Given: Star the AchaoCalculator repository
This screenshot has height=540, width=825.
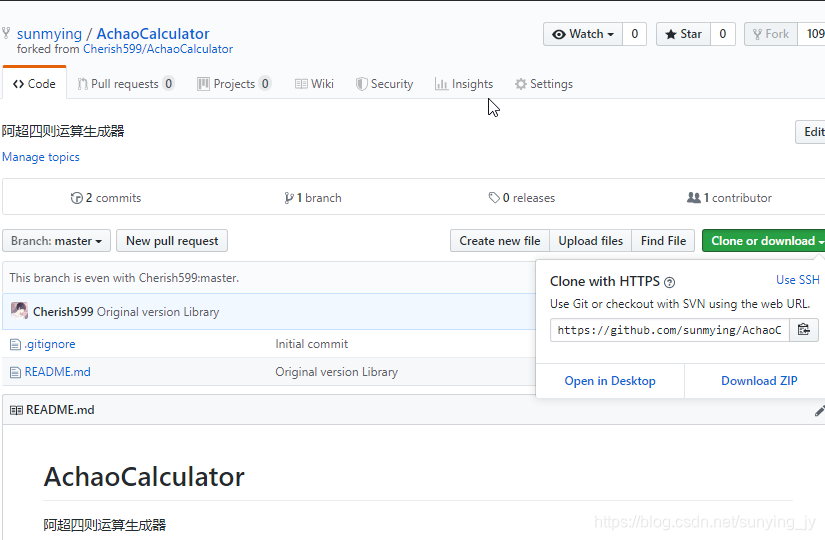Looking at the screenshot, I should pyautogui.click(x=683, y=34).
